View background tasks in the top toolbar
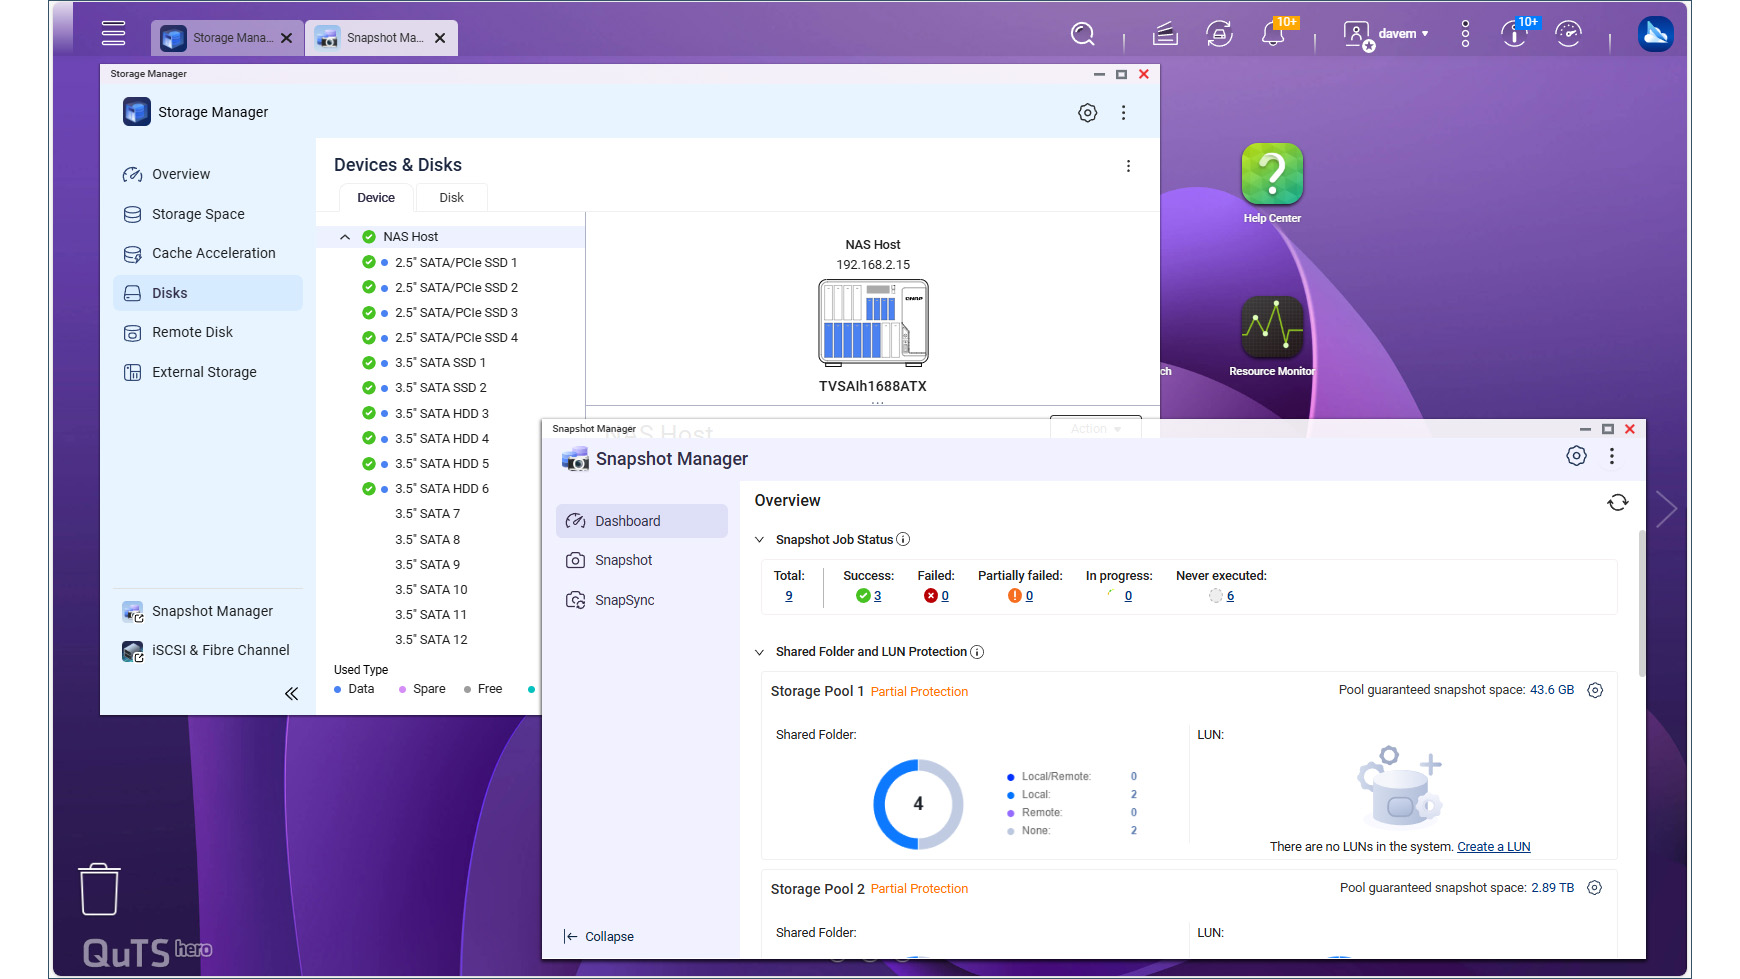The height and width of the screenshot is (979, 1740). [1164, 33]
